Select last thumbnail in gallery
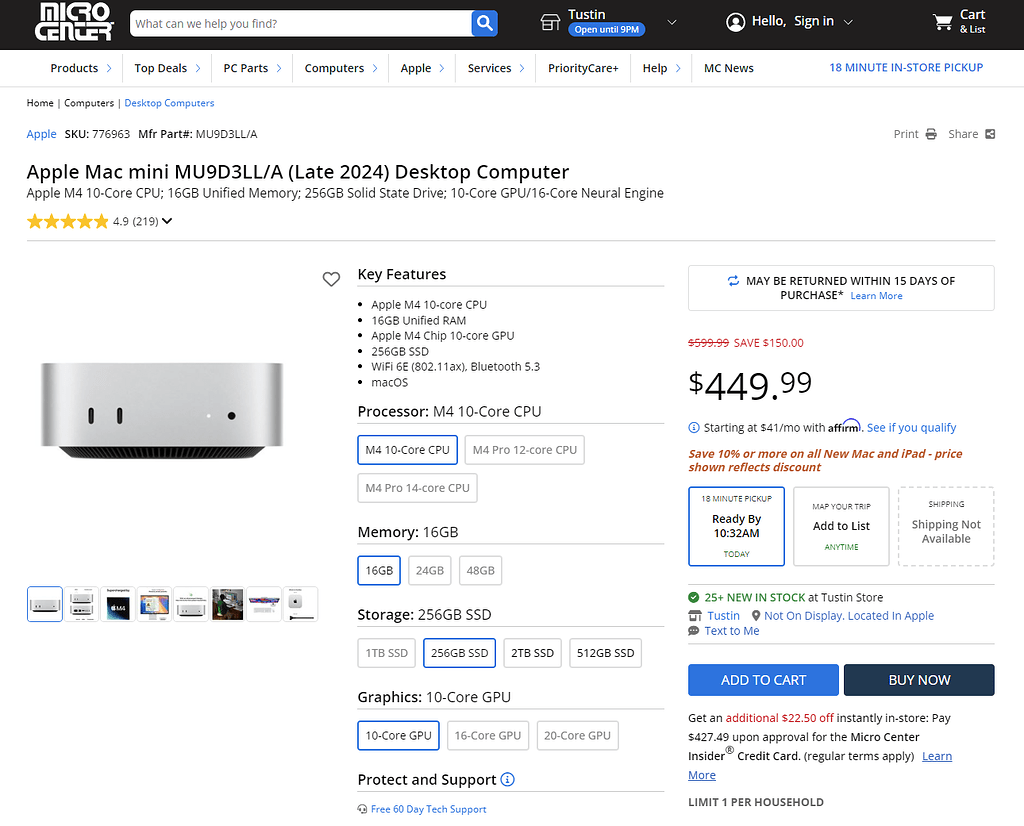Image resolution: width=1024 pixels, height=826 pixels. click(300, 604)
